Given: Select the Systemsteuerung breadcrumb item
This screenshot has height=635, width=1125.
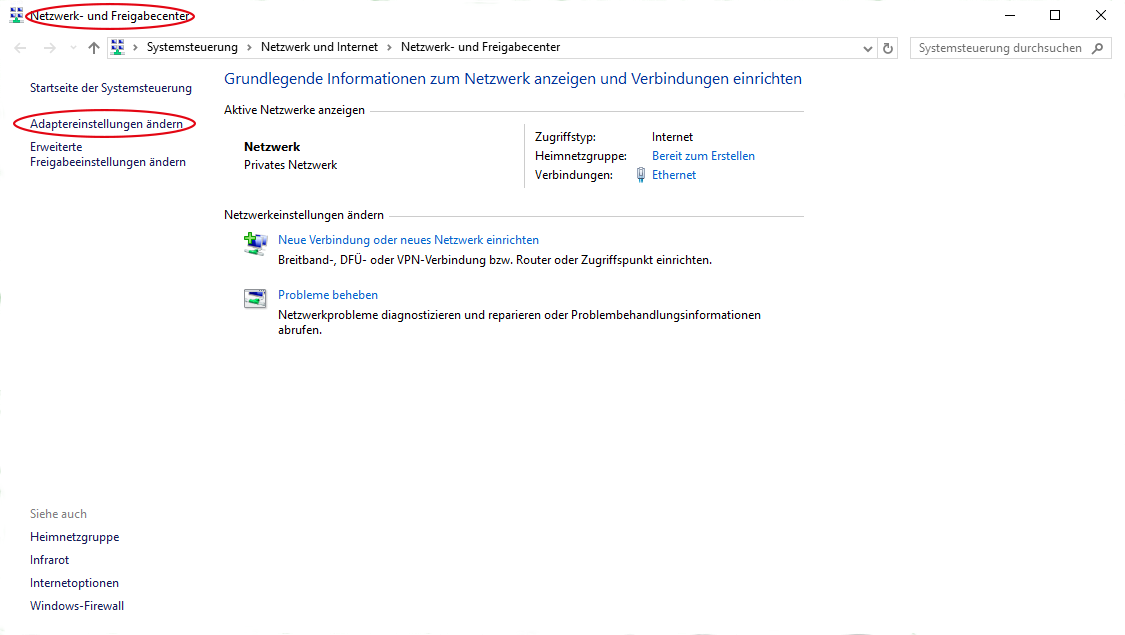Looking at the screenshot, I should pyautogui.click(x=192, y=47).
